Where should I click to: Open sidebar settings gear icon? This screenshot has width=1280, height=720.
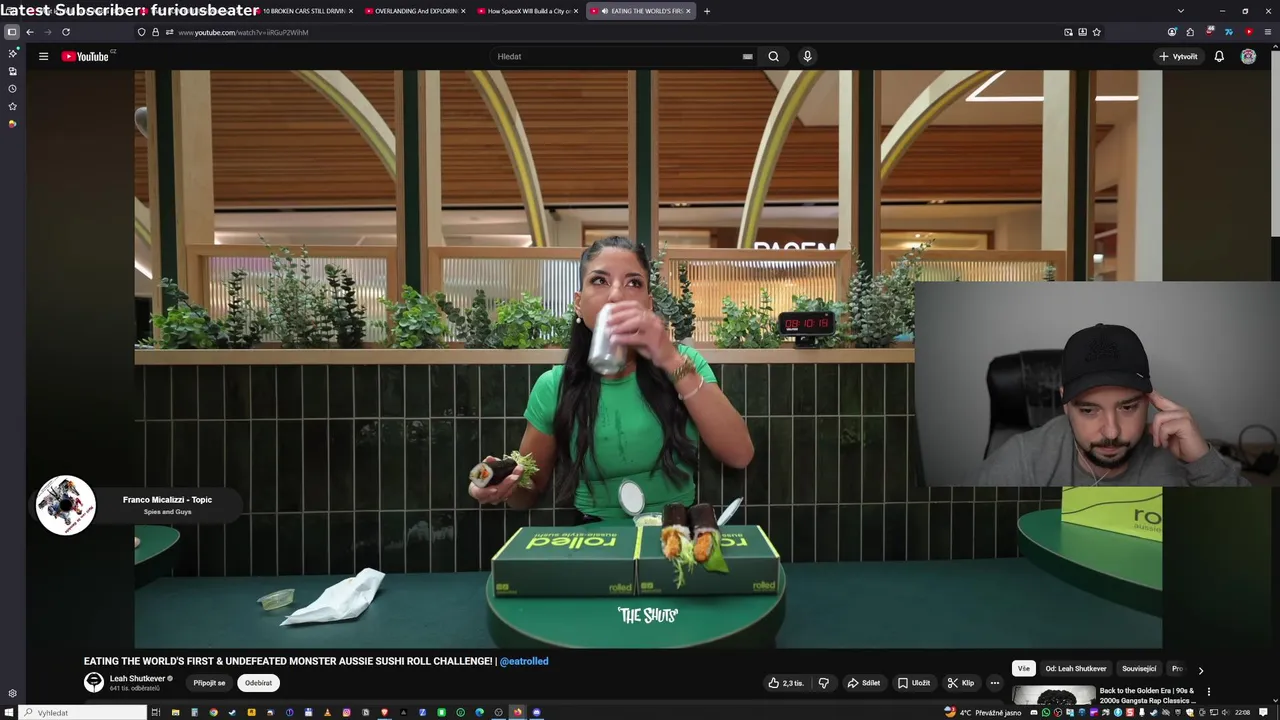tap(12, 693)
